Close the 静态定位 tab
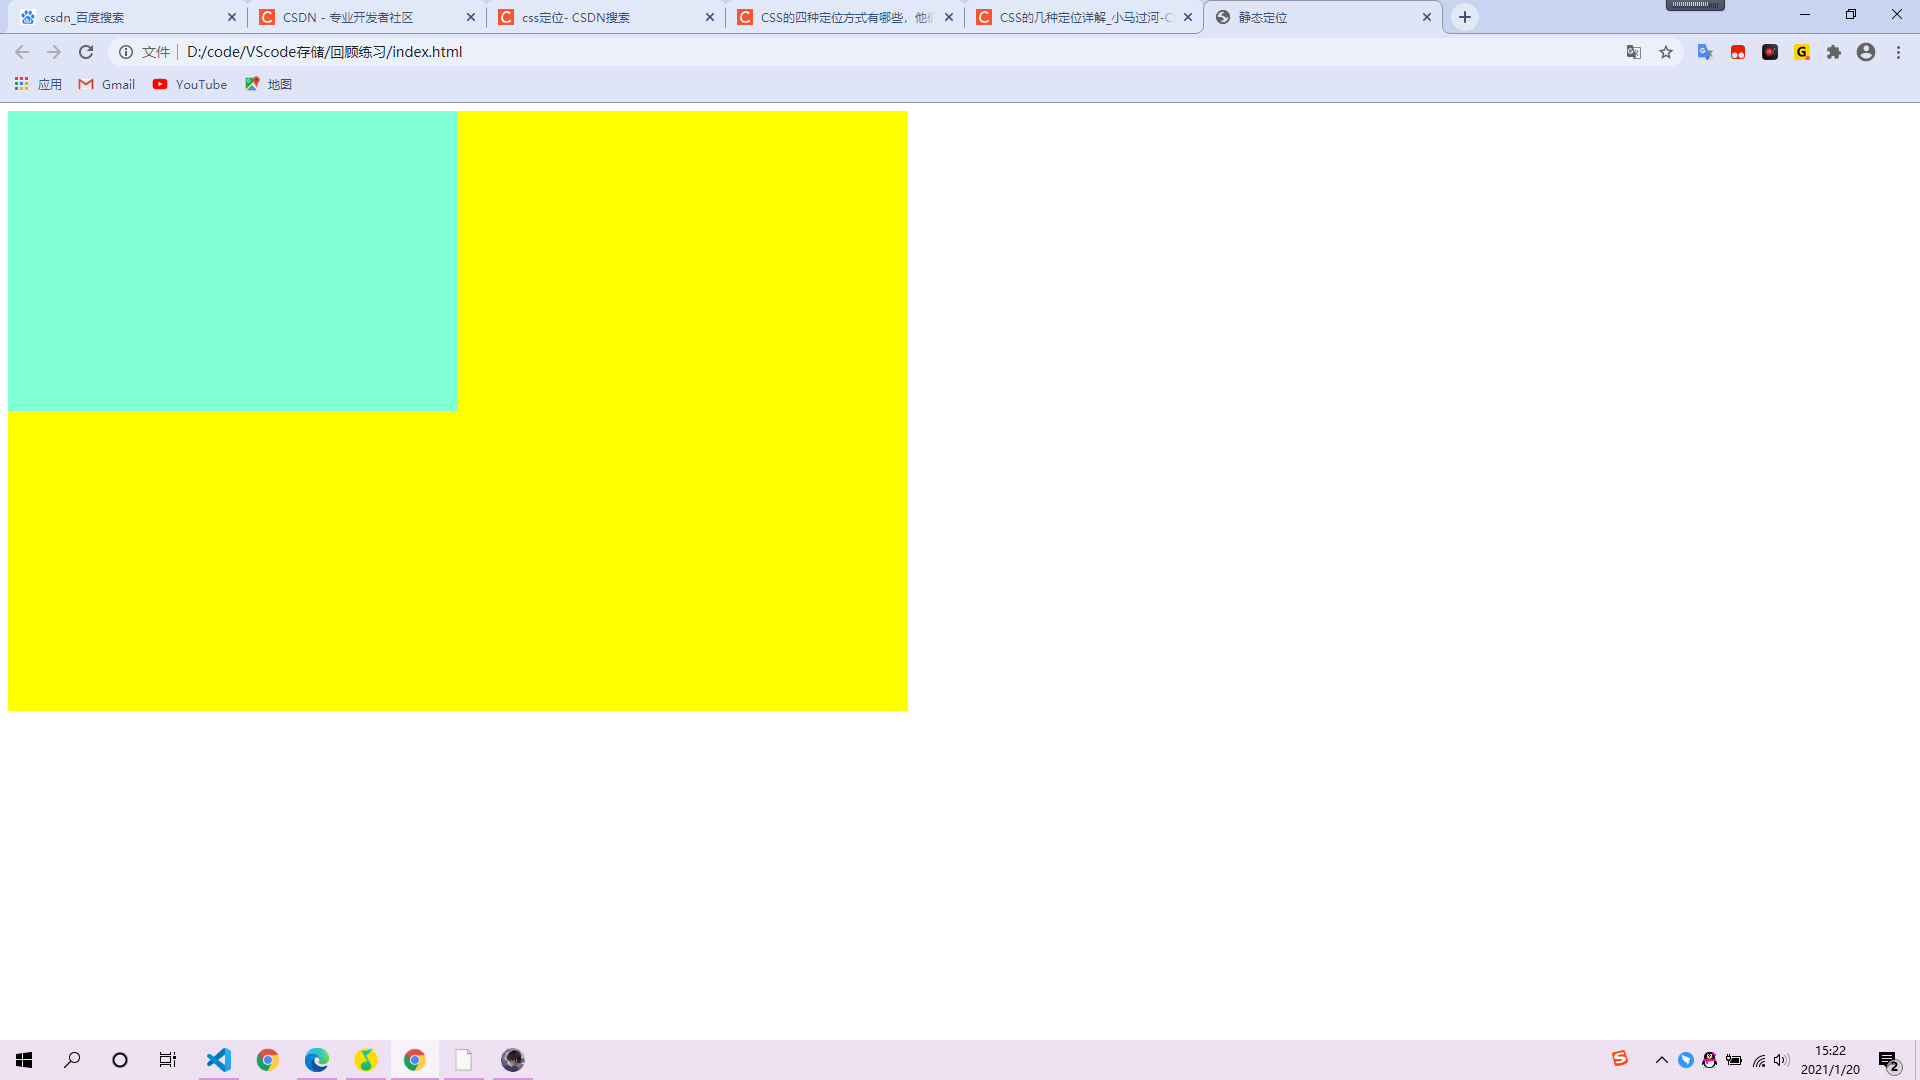1920x1080 pixels. point(1427,17)
